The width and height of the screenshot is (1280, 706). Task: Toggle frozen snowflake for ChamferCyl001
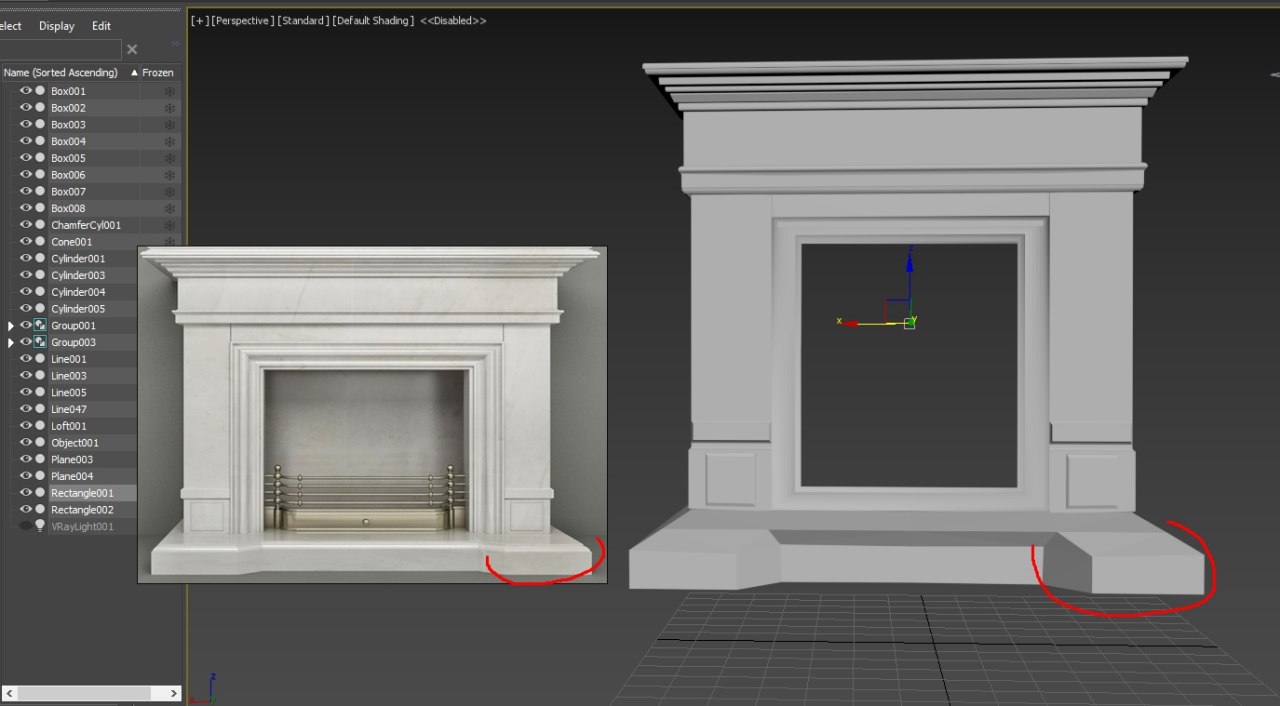169,225
